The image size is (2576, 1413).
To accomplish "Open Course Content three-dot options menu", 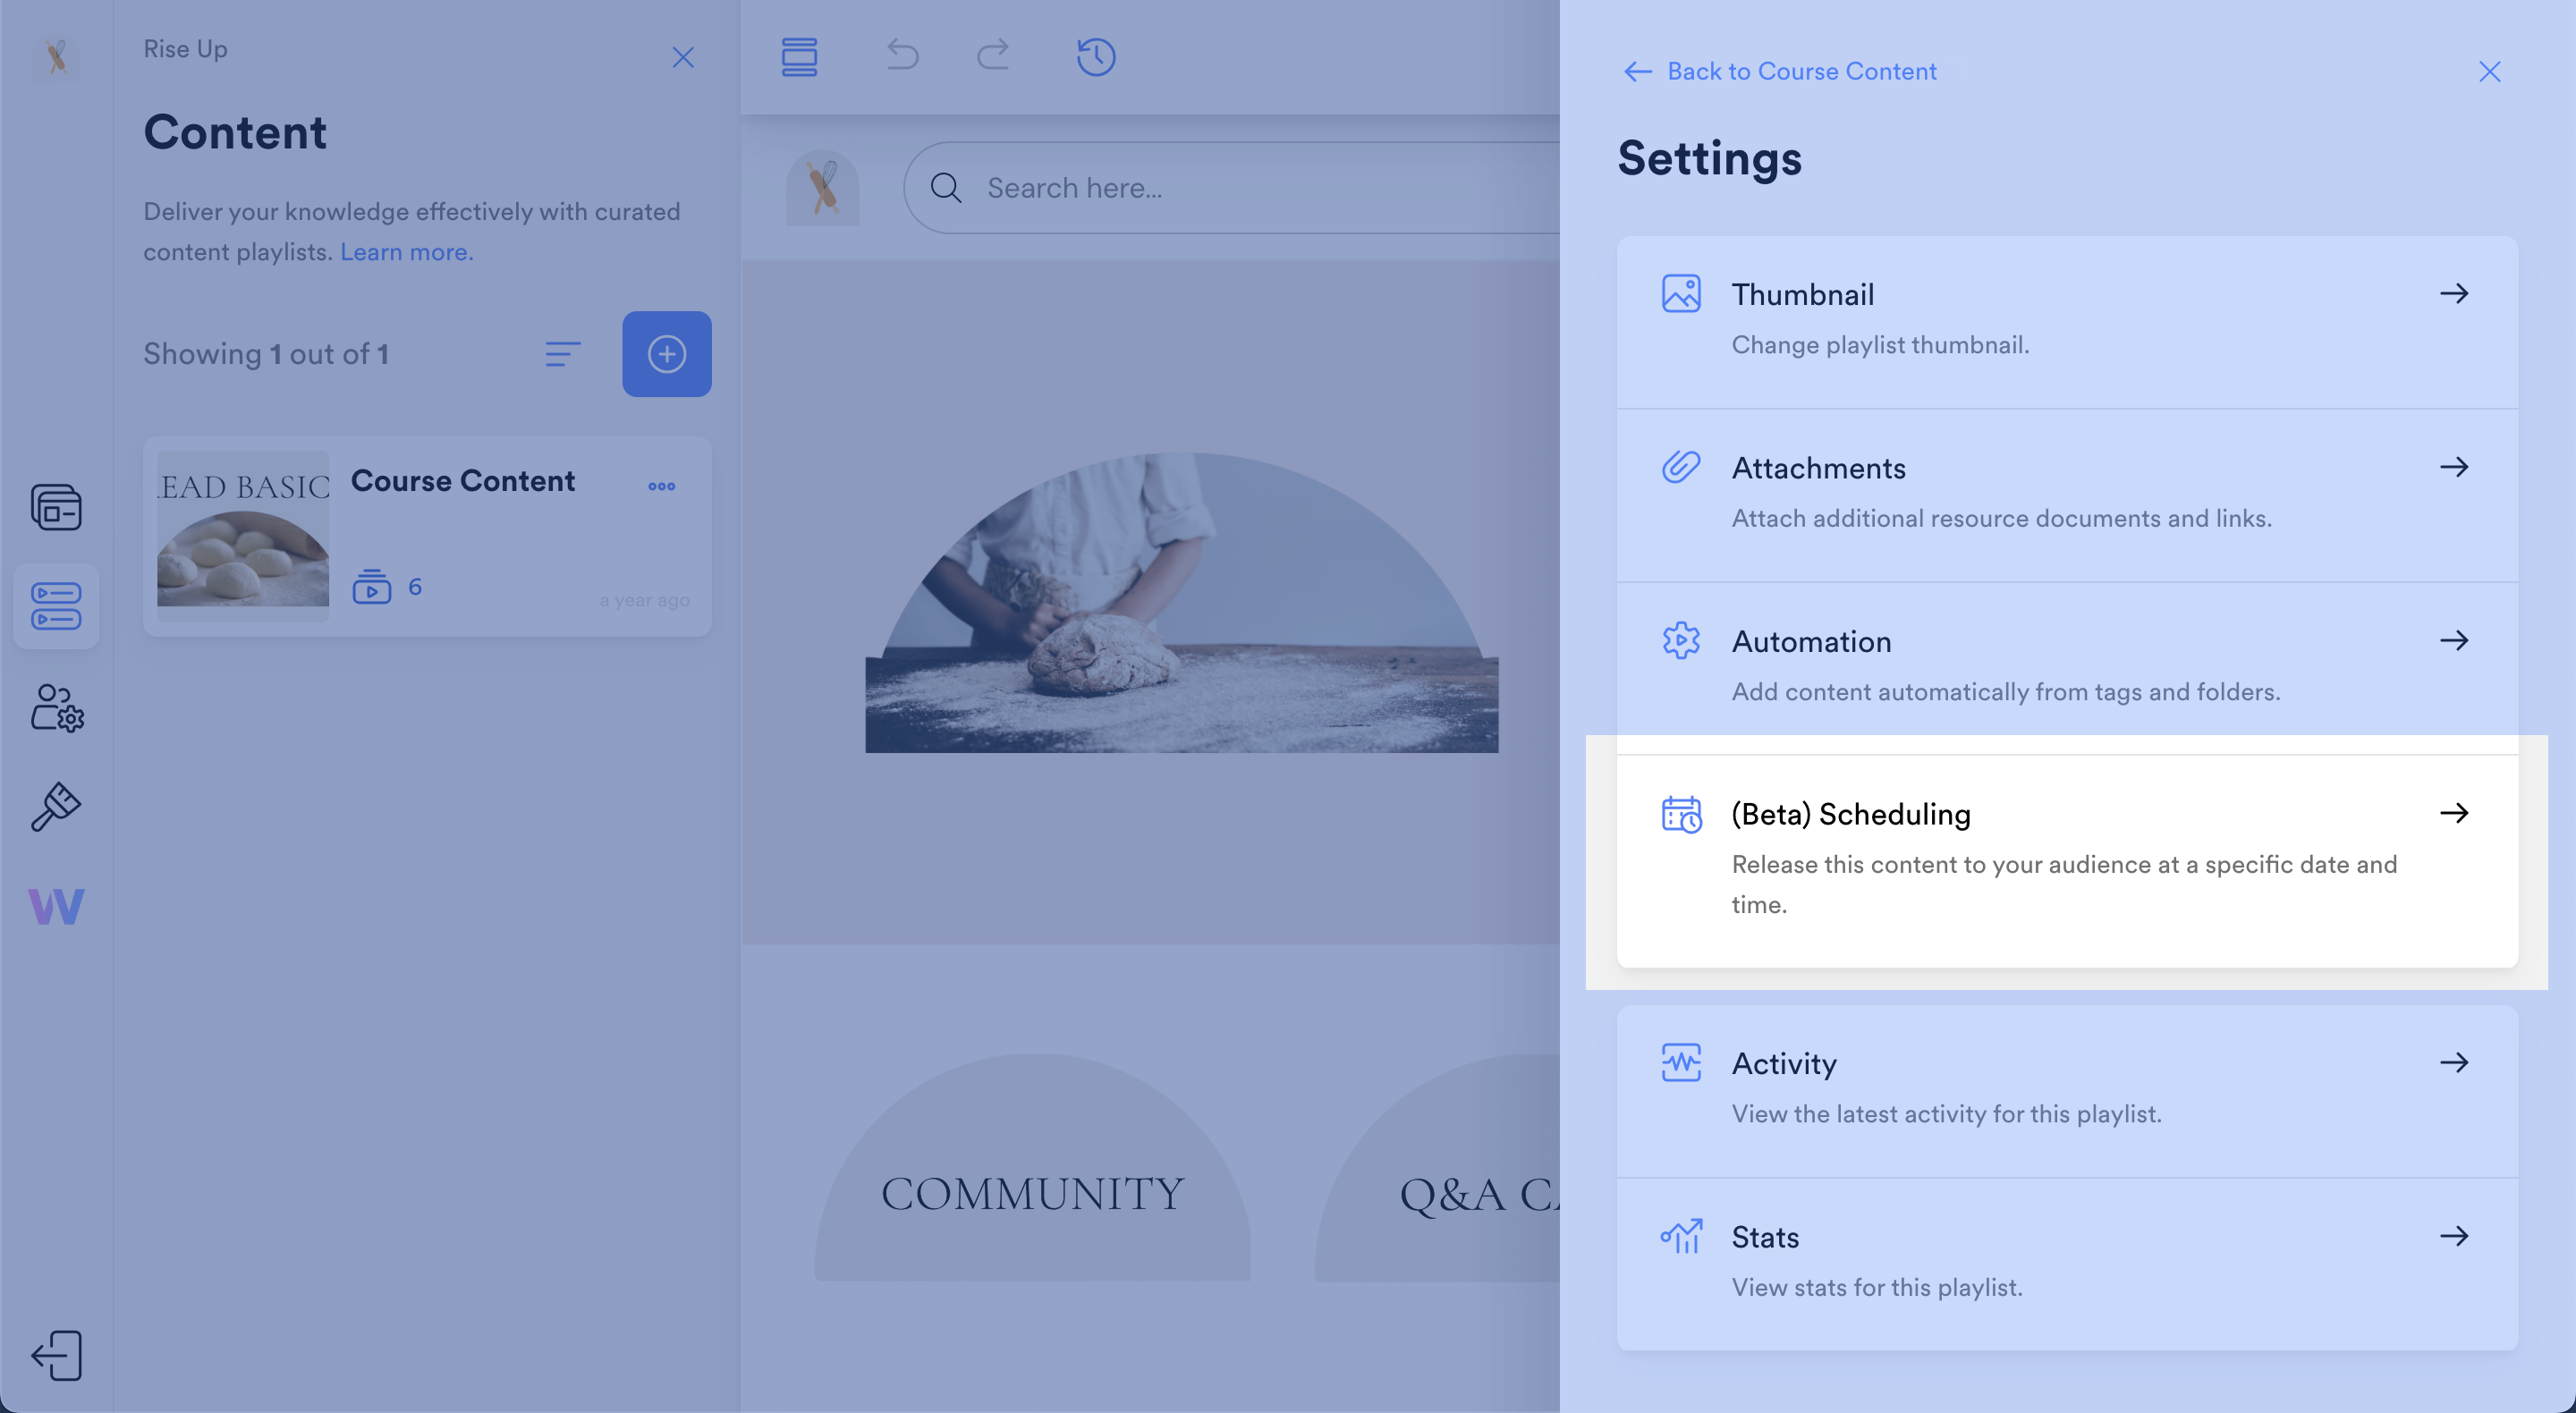I will pos(661,487).
